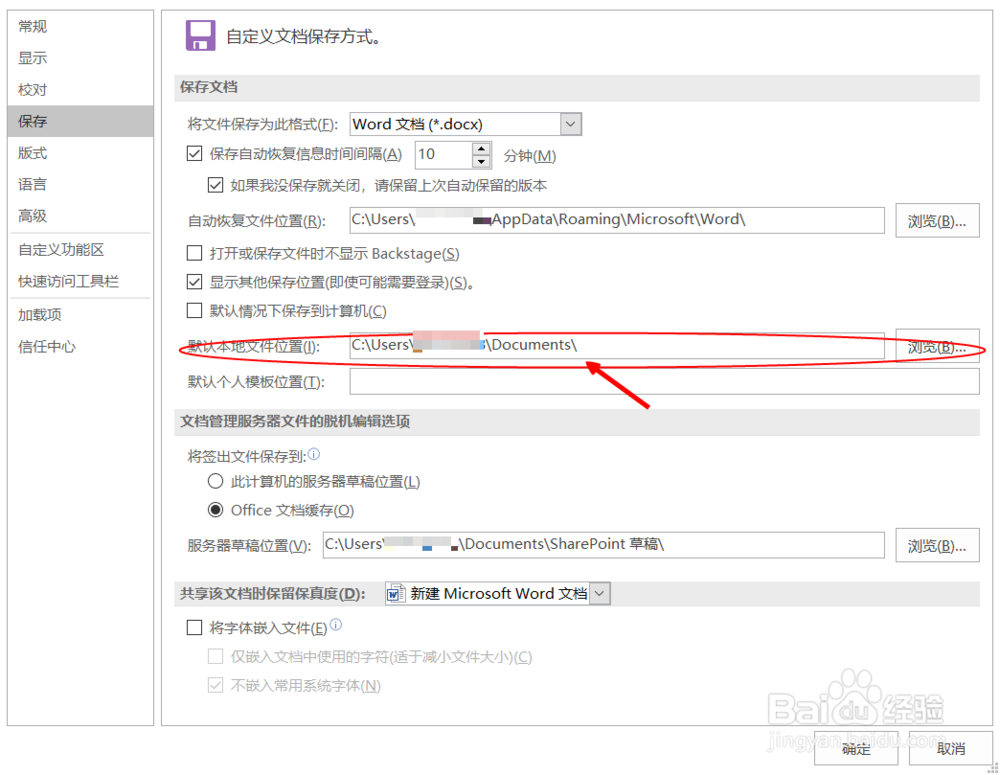Image resolution: width=1000 pixels, height=775 pixels.
Task: Toggle 如果我没保存就关闭 keep last version checkbox
Action: 216,186
